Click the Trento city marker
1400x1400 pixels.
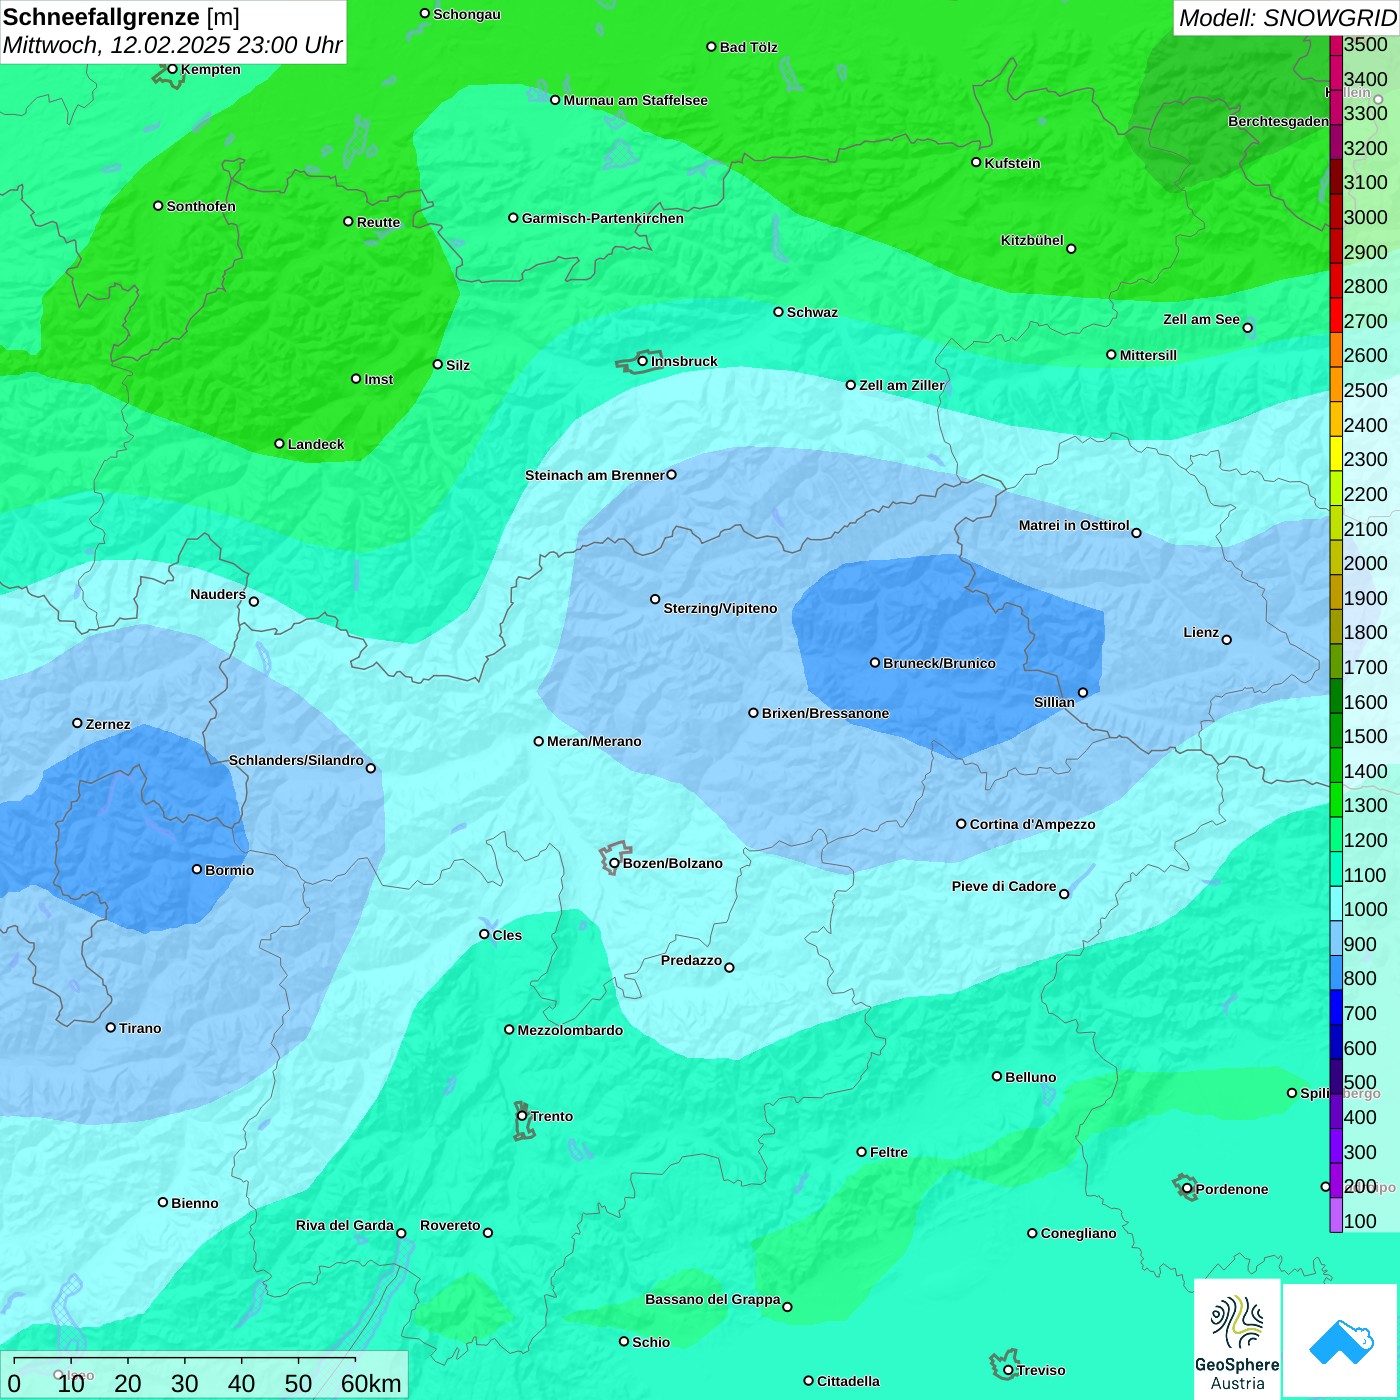click(x=522, y=1116)
